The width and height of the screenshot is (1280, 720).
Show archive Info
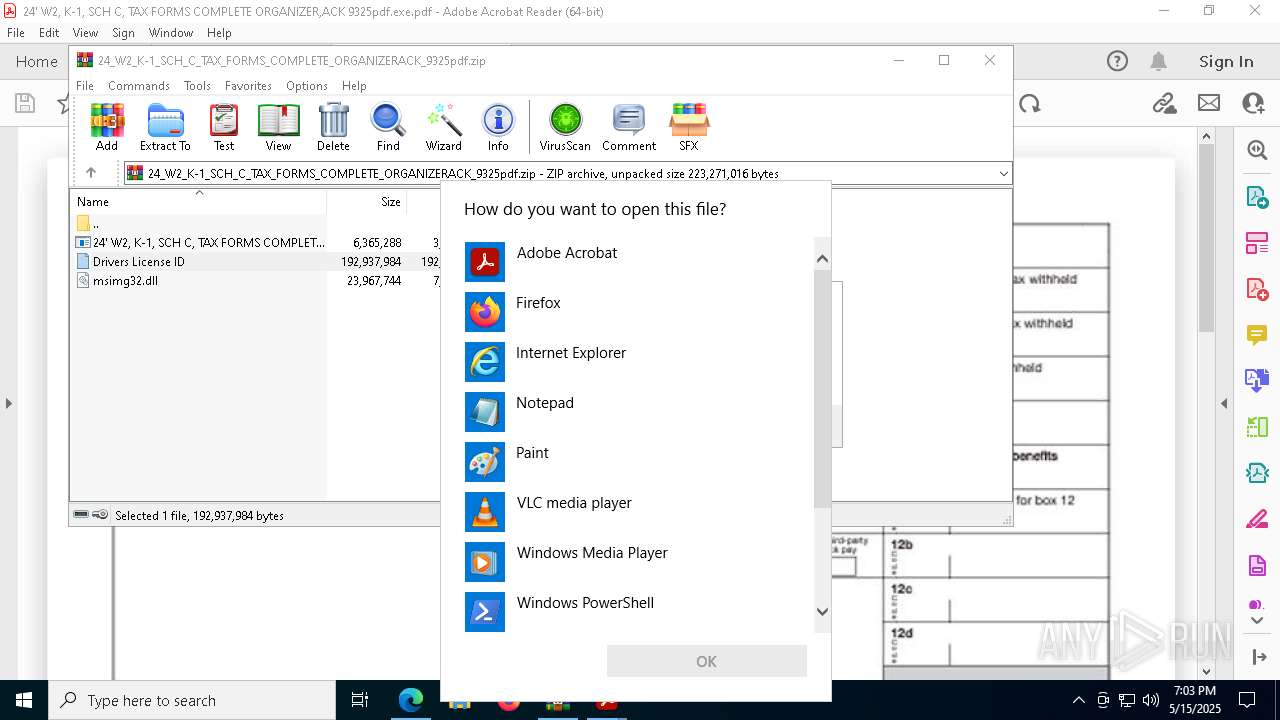click(x=498, y=127)
